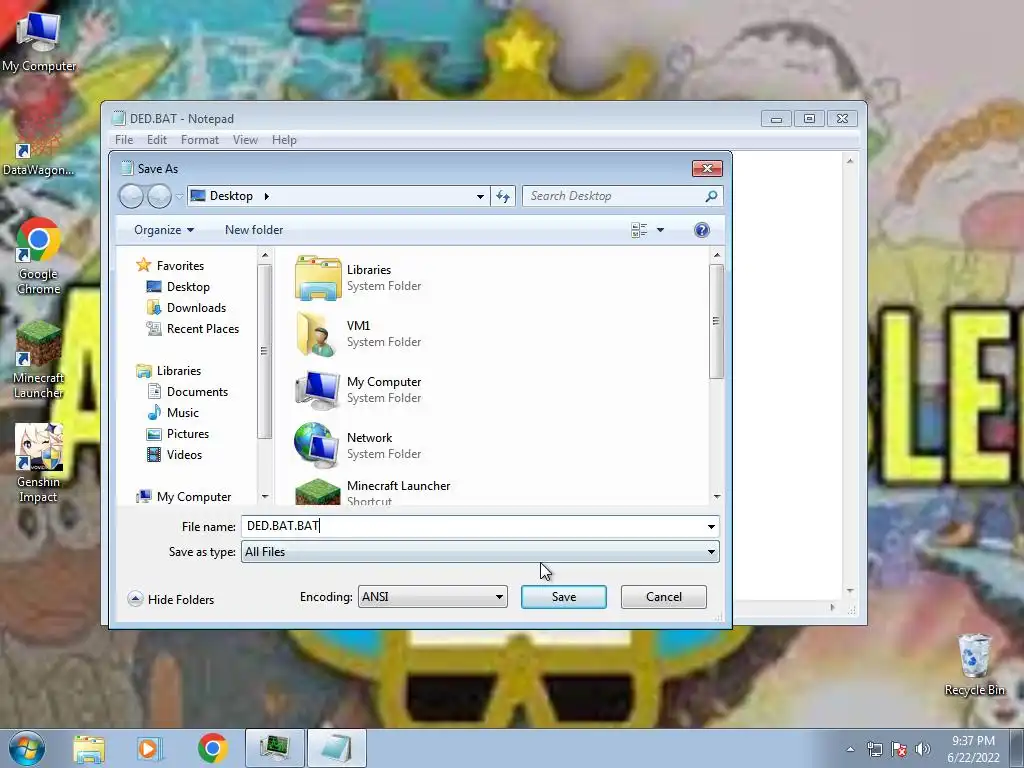Viewport: 1024px width, 768px height.
Task: Launch Windows Media Player from taskbar
Action: [x=150, y=748]
